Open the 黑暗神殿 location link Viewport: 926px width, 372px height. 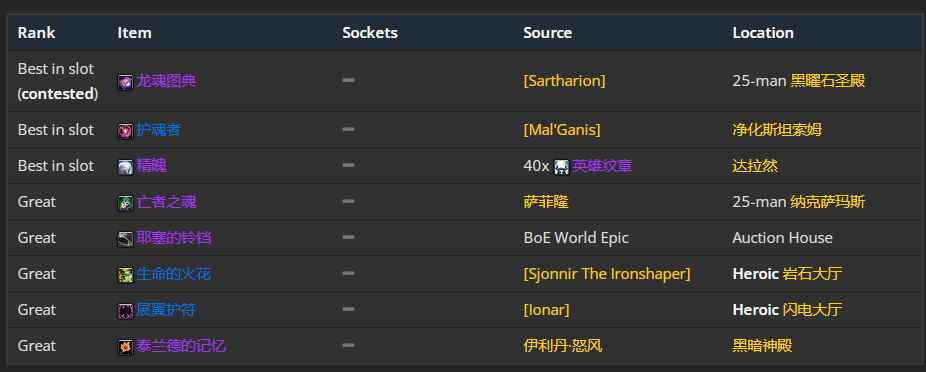pyautogui.click(x=762, y=345)
